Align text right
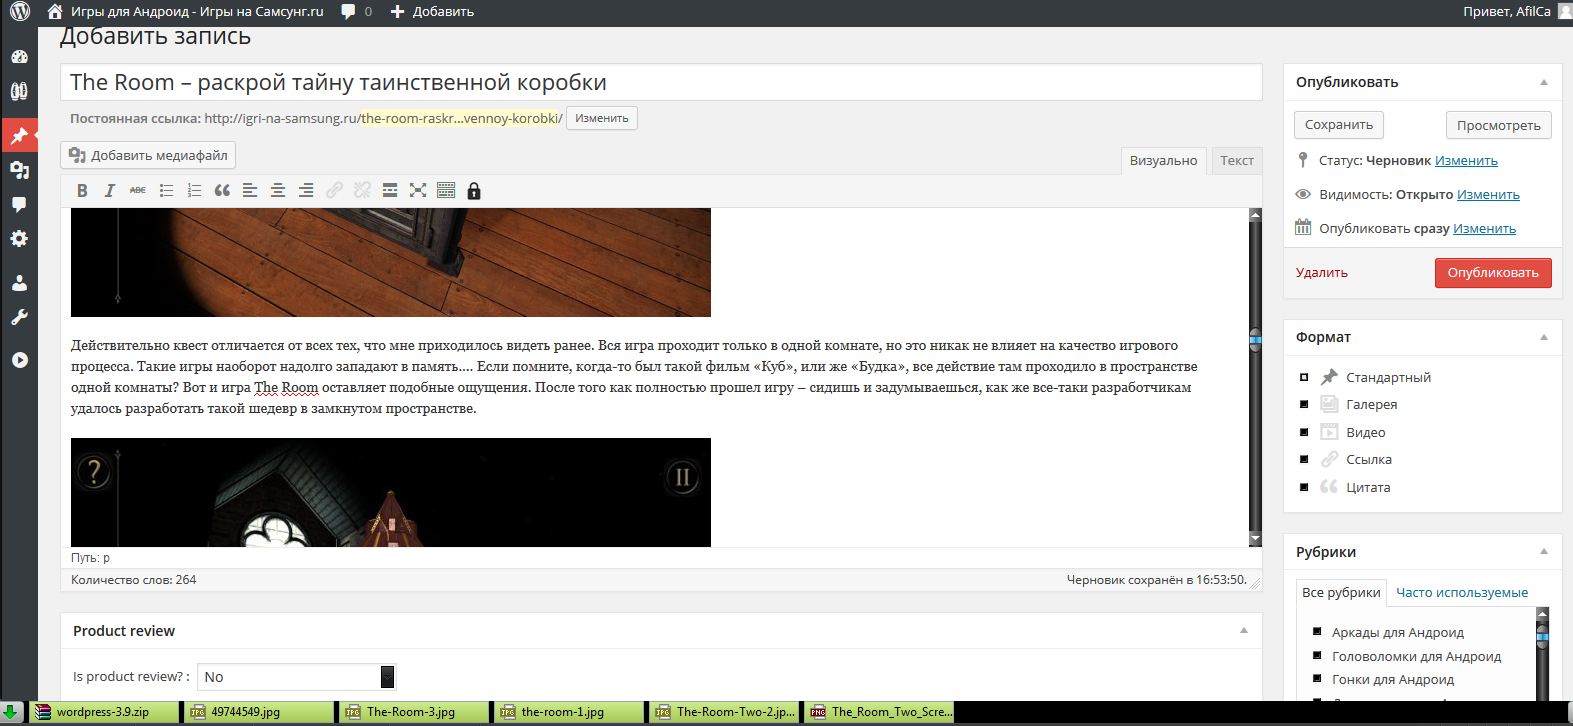Image resolution: width=1573 pixels, height=726 pixels. tap(306, 190)
